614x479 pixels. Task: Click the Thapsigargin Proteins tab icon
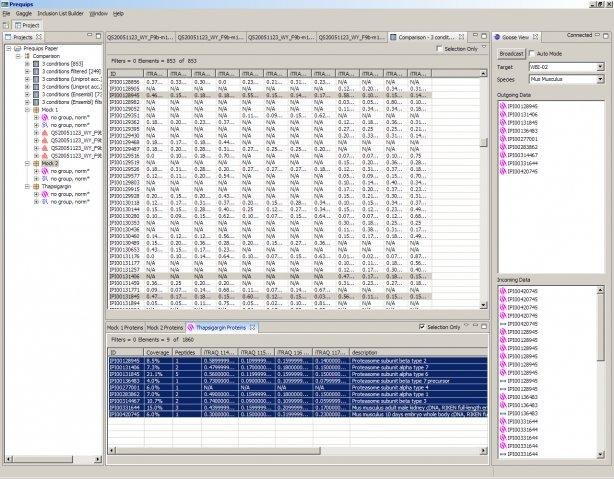(x=191, y=327)
